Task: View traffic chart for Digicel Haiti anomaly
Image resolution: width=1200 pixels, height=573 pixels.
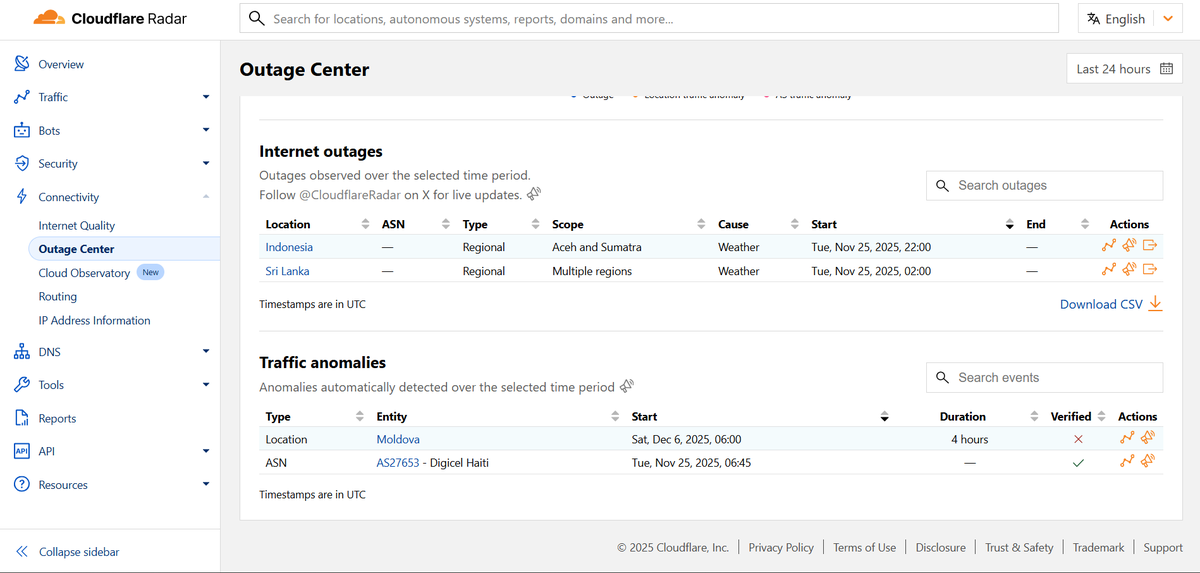Action: 1127,462
